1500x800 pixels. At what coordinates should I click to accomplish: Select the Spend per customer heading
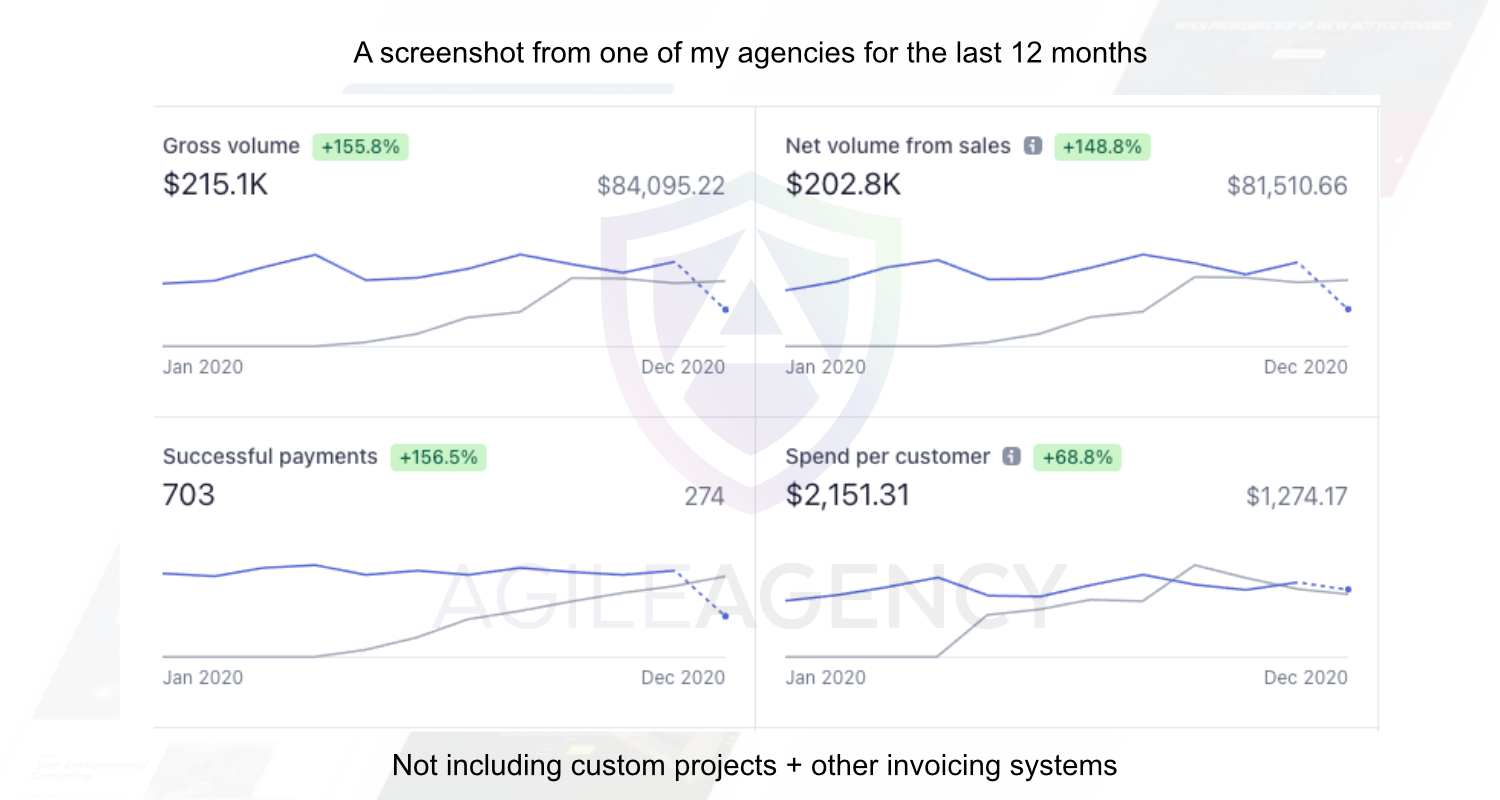[887, 457]
